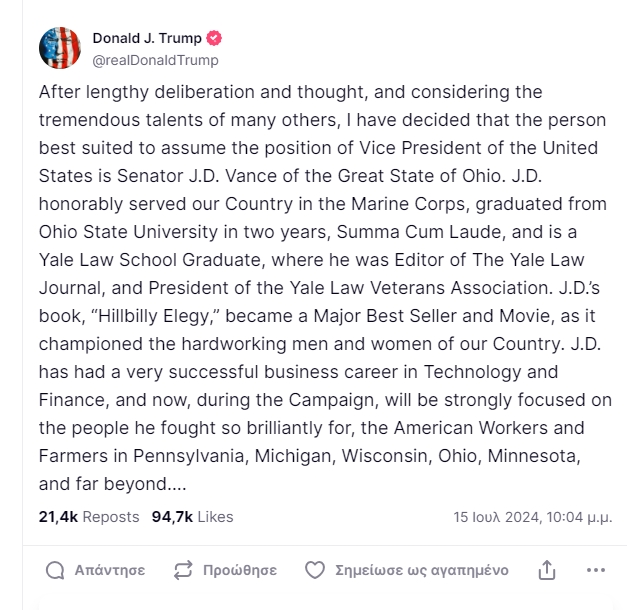View the 94,7k Likes list

[x=192, y=517]
